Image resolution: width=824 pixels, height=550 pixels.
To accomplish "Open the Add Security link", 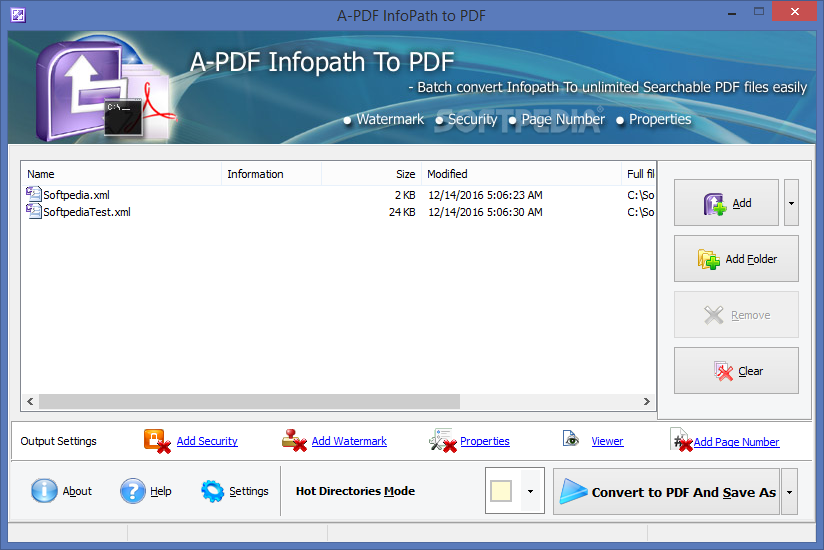I will tap(207, 441).
